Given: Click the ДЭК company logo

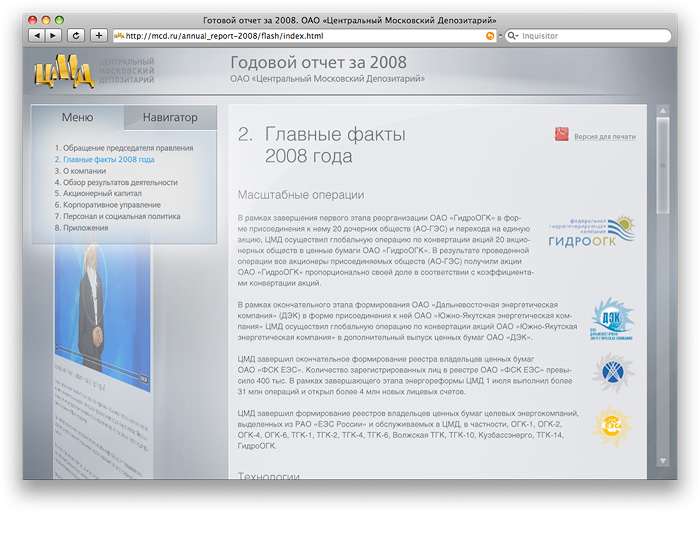Looking at the screenshot, I should (612, 319).
